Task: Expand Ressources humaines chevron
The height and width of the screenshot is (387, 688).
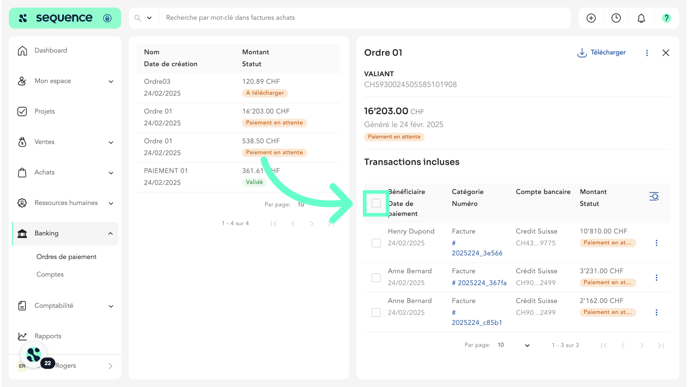Action: (x=111, y=203)
